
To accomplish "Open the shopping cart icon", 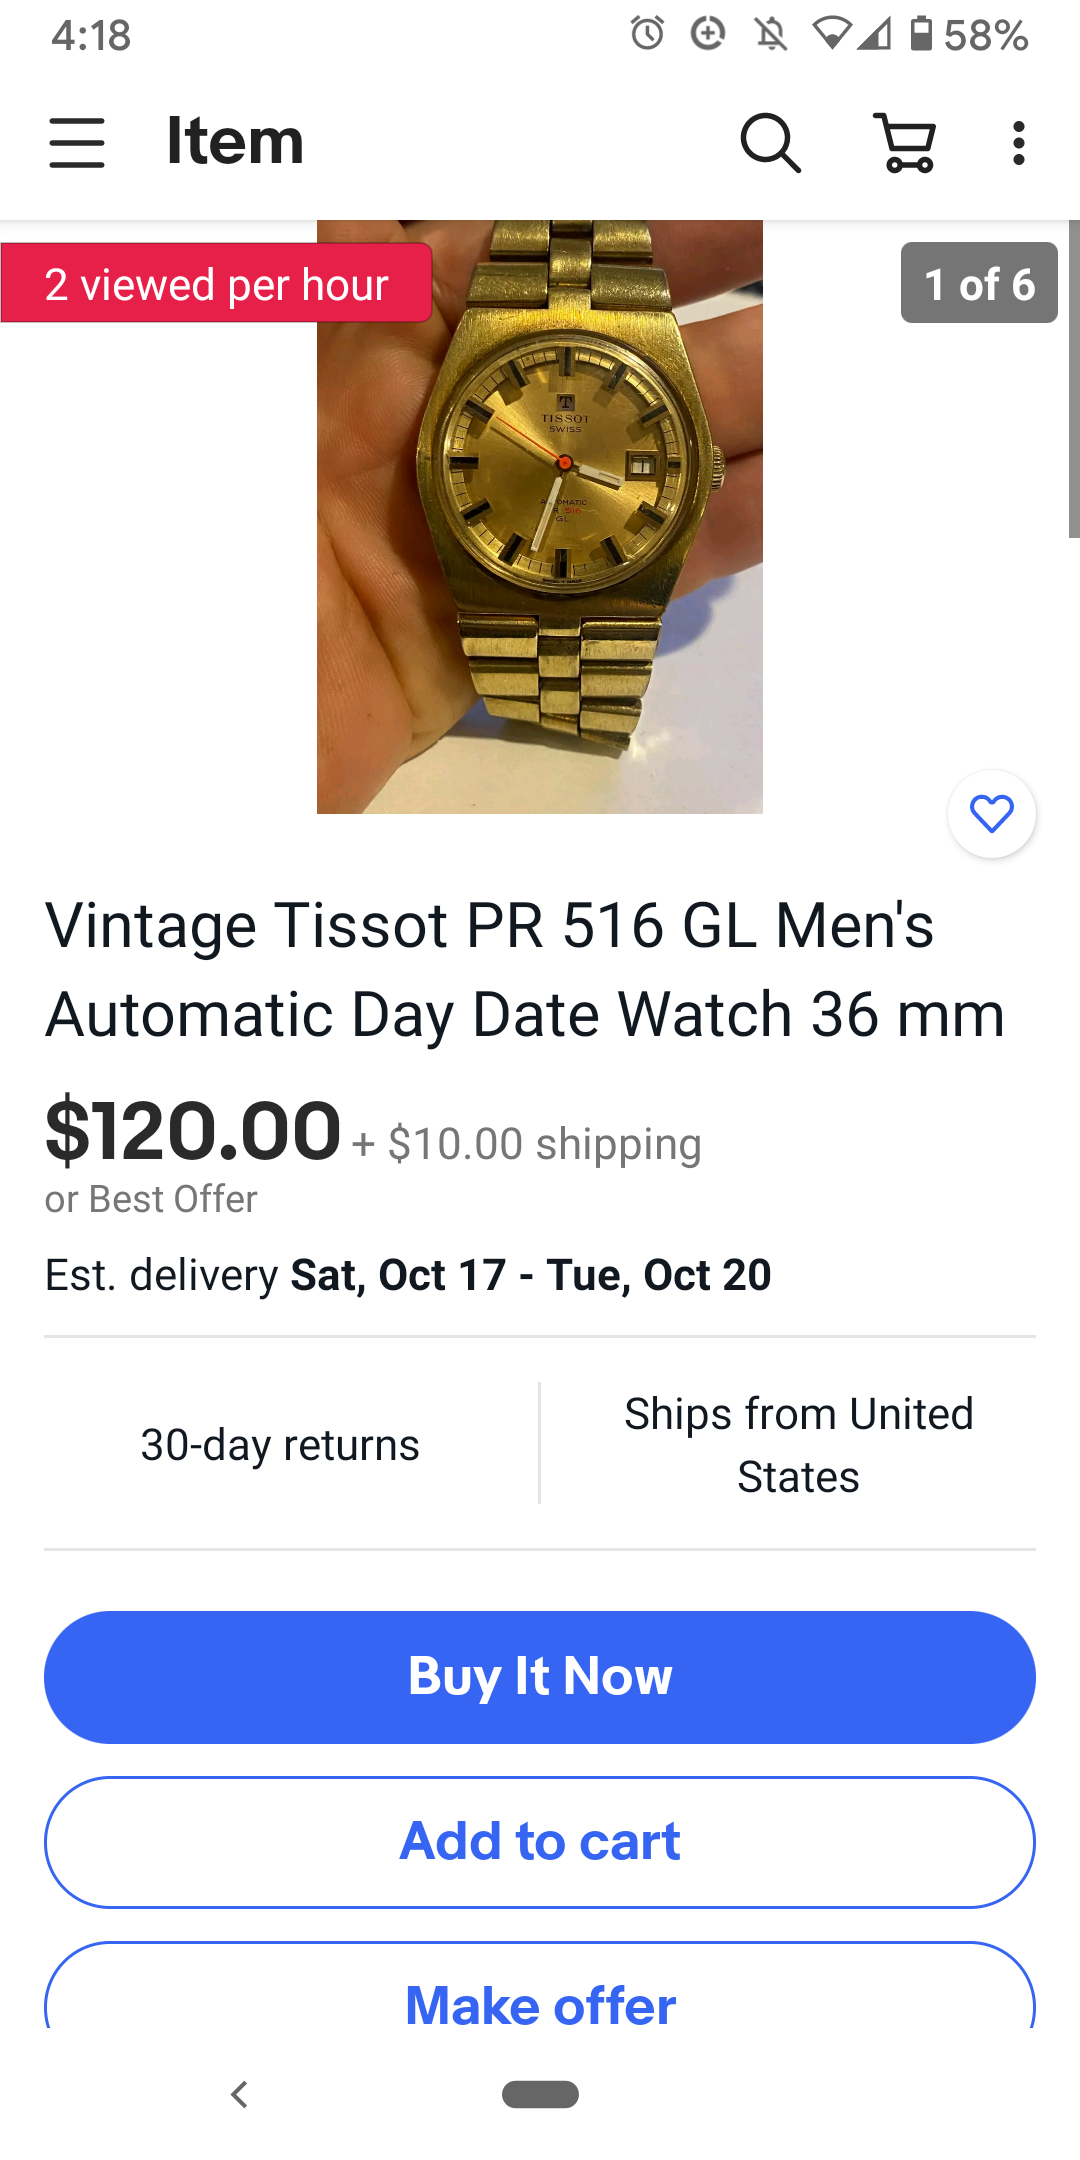I will pos(906,142).
